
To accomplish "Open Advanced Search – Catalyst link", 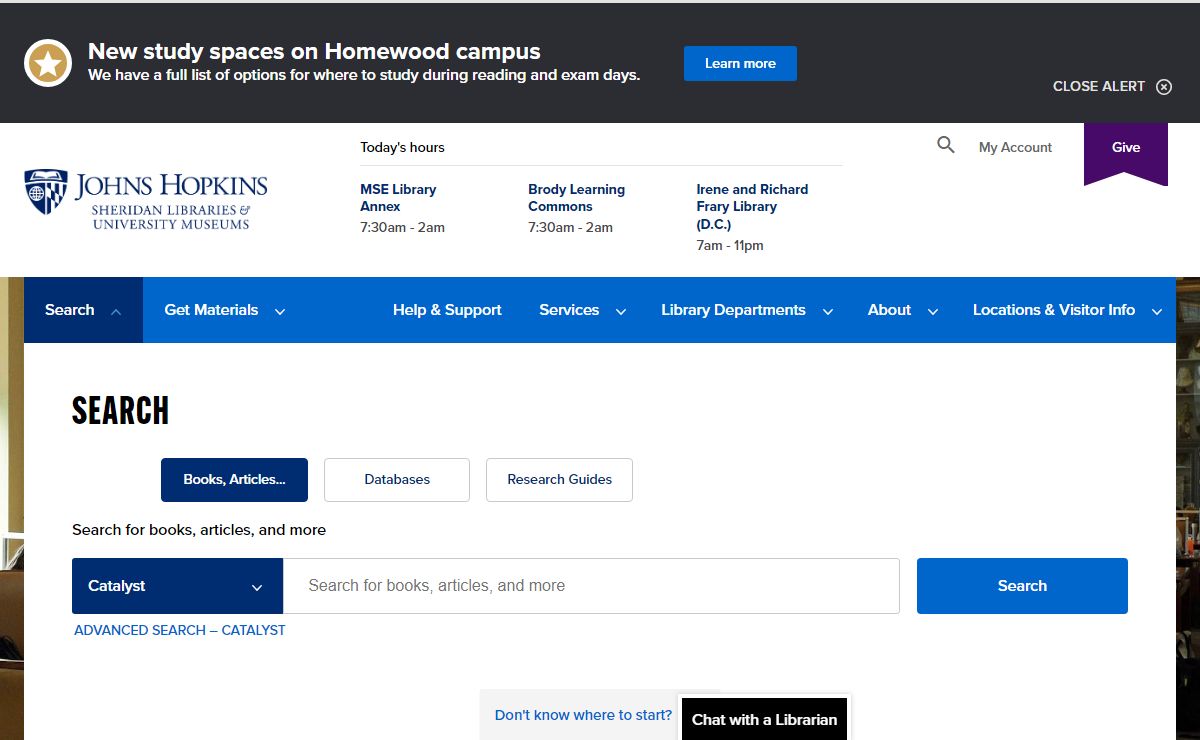I will point(180,630).
